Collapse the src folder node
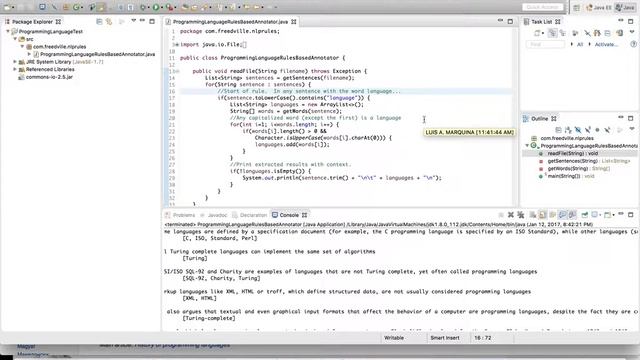This screenshot has width=640, height=360. [15, 39]
